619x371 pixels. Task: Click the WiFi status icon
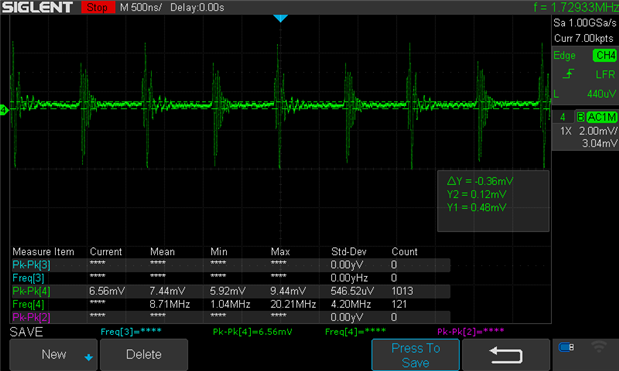(598, 347)
